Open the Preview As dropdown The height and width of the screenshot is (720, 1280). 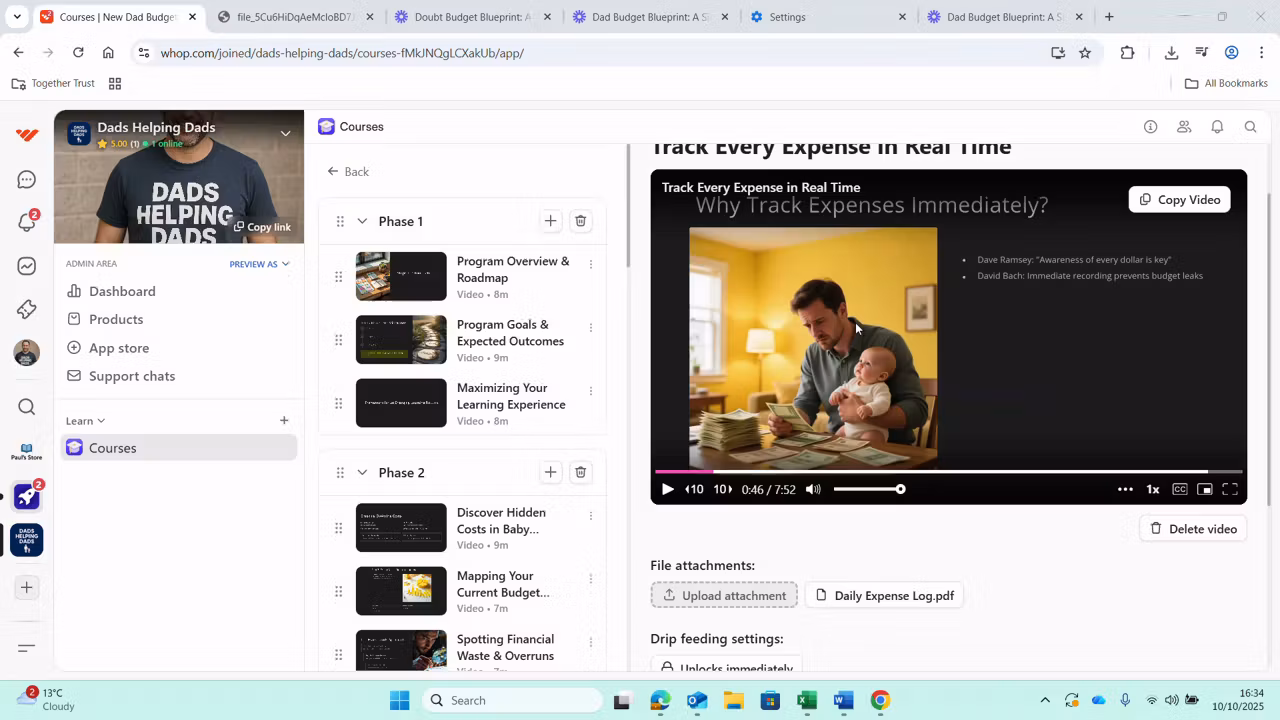click(259, 264)
